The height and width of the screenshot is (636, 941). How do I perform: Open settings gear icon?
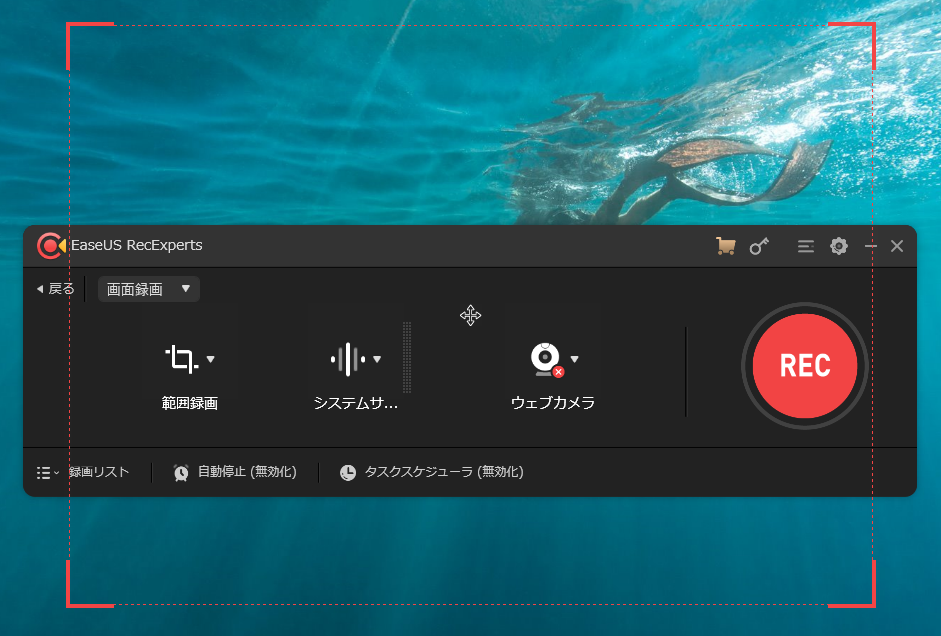(838, 246)
